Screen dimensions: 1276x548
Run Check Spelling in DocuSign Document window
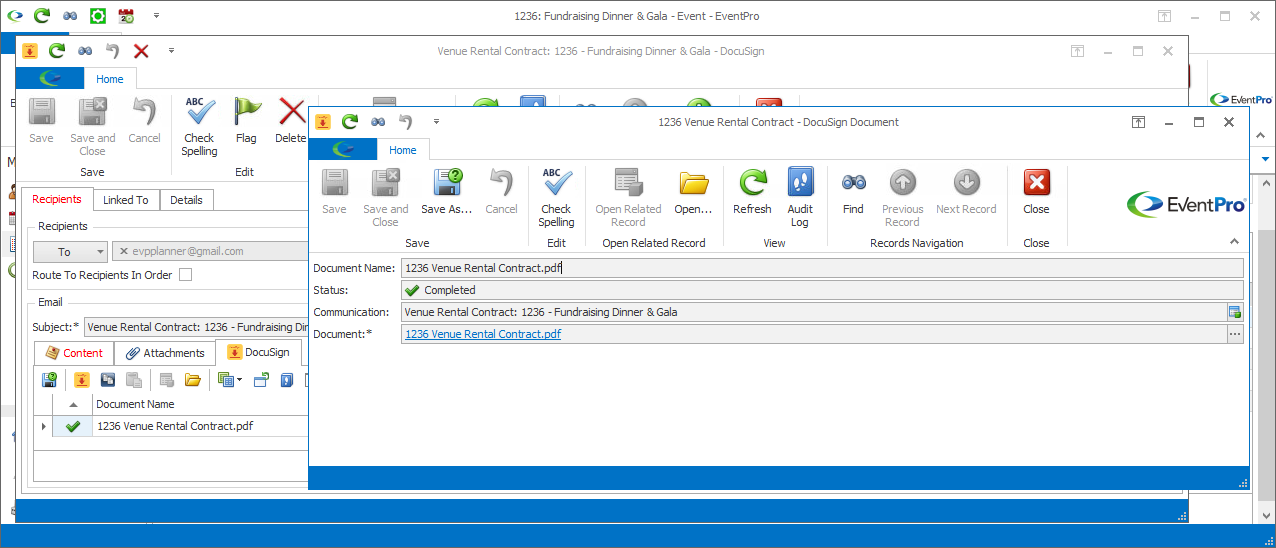point(556,197)
